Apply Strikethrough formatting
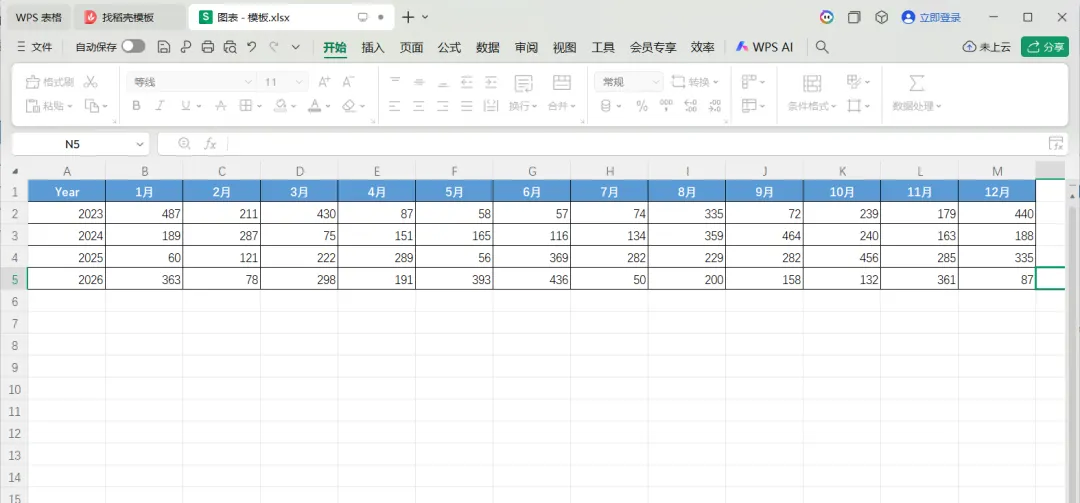 click(x=220, y=106)
